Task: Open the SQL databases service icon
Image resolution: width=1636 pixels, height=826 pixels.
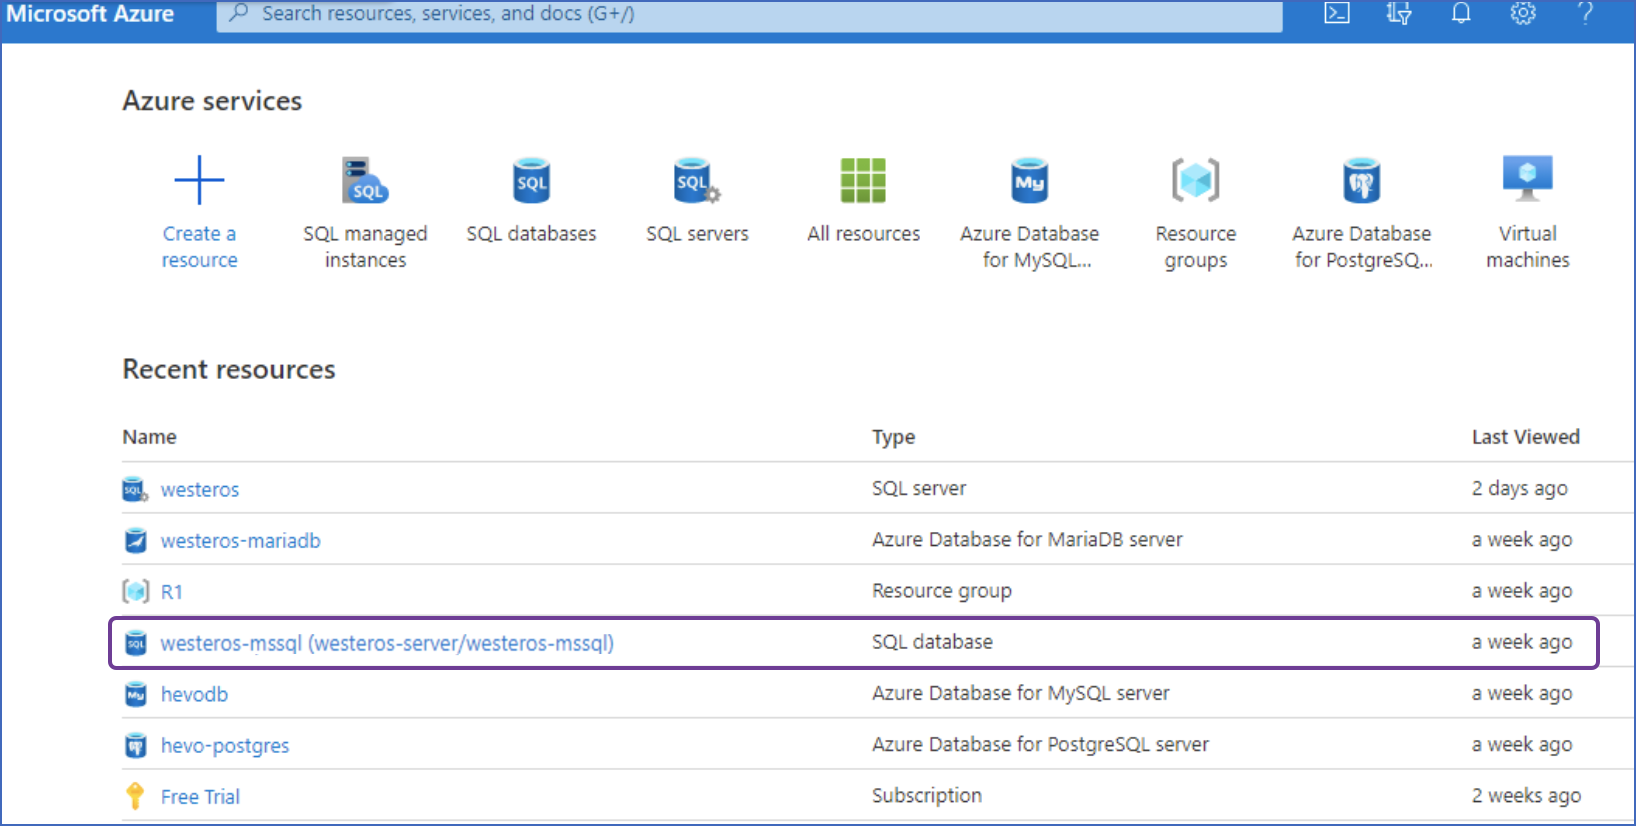Action: point(531,180)
